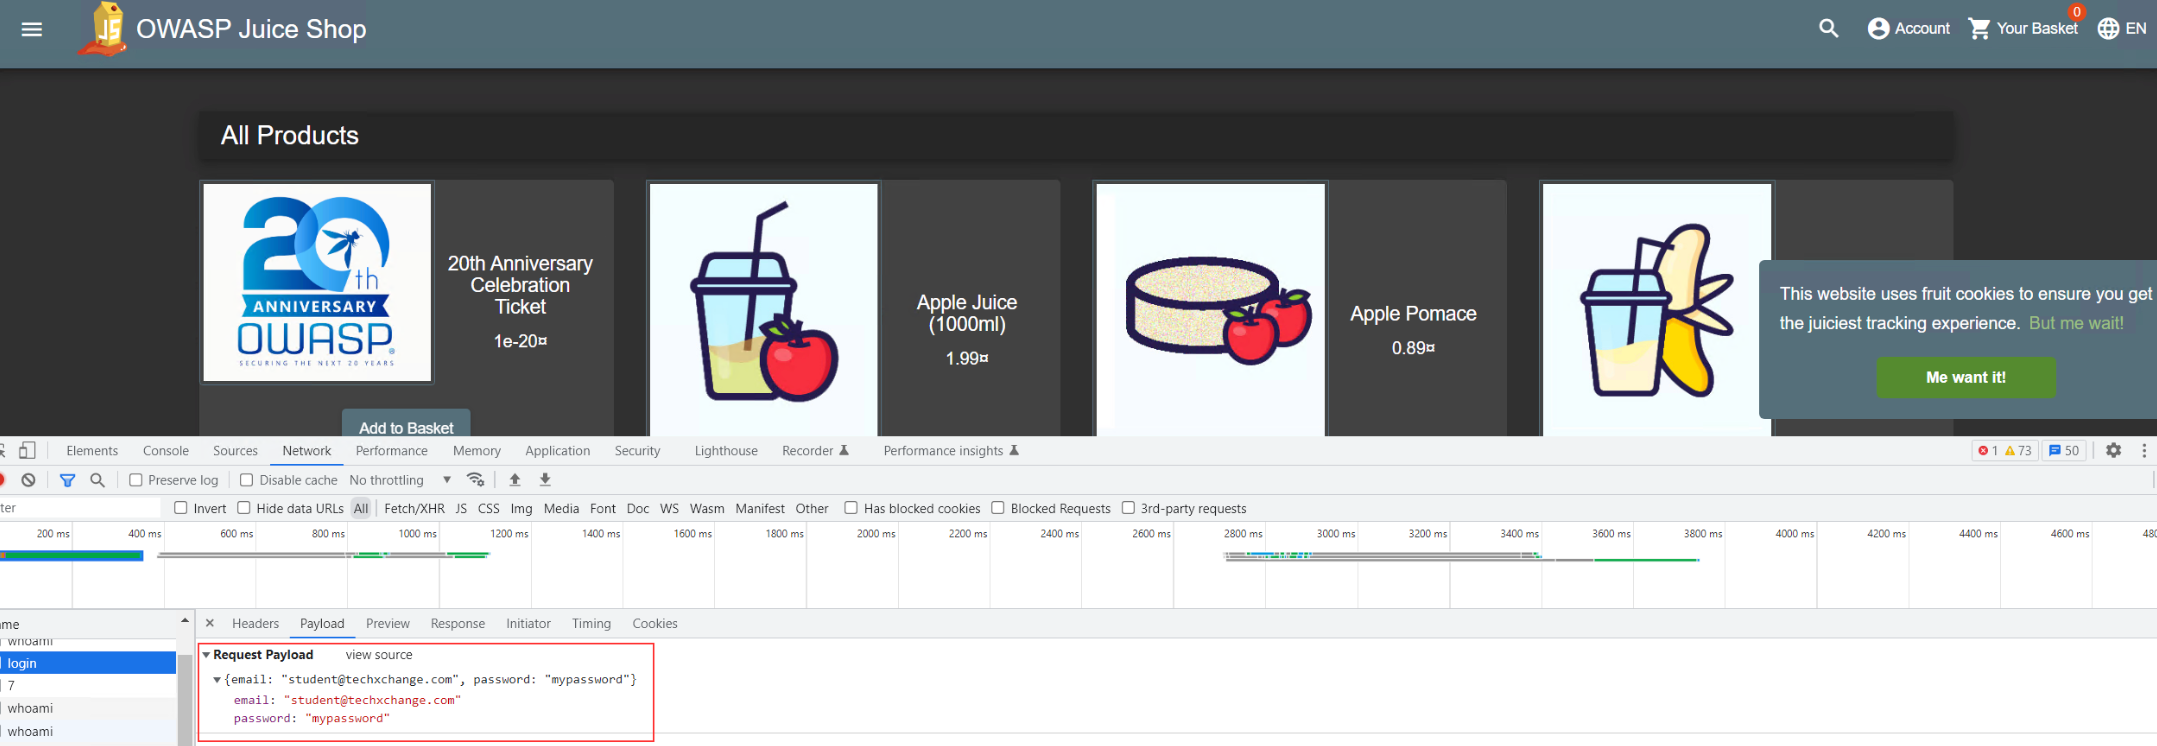Filter requests by JS type
Image resolution: width=2157 pixels, height=746 pixels.
461,508
